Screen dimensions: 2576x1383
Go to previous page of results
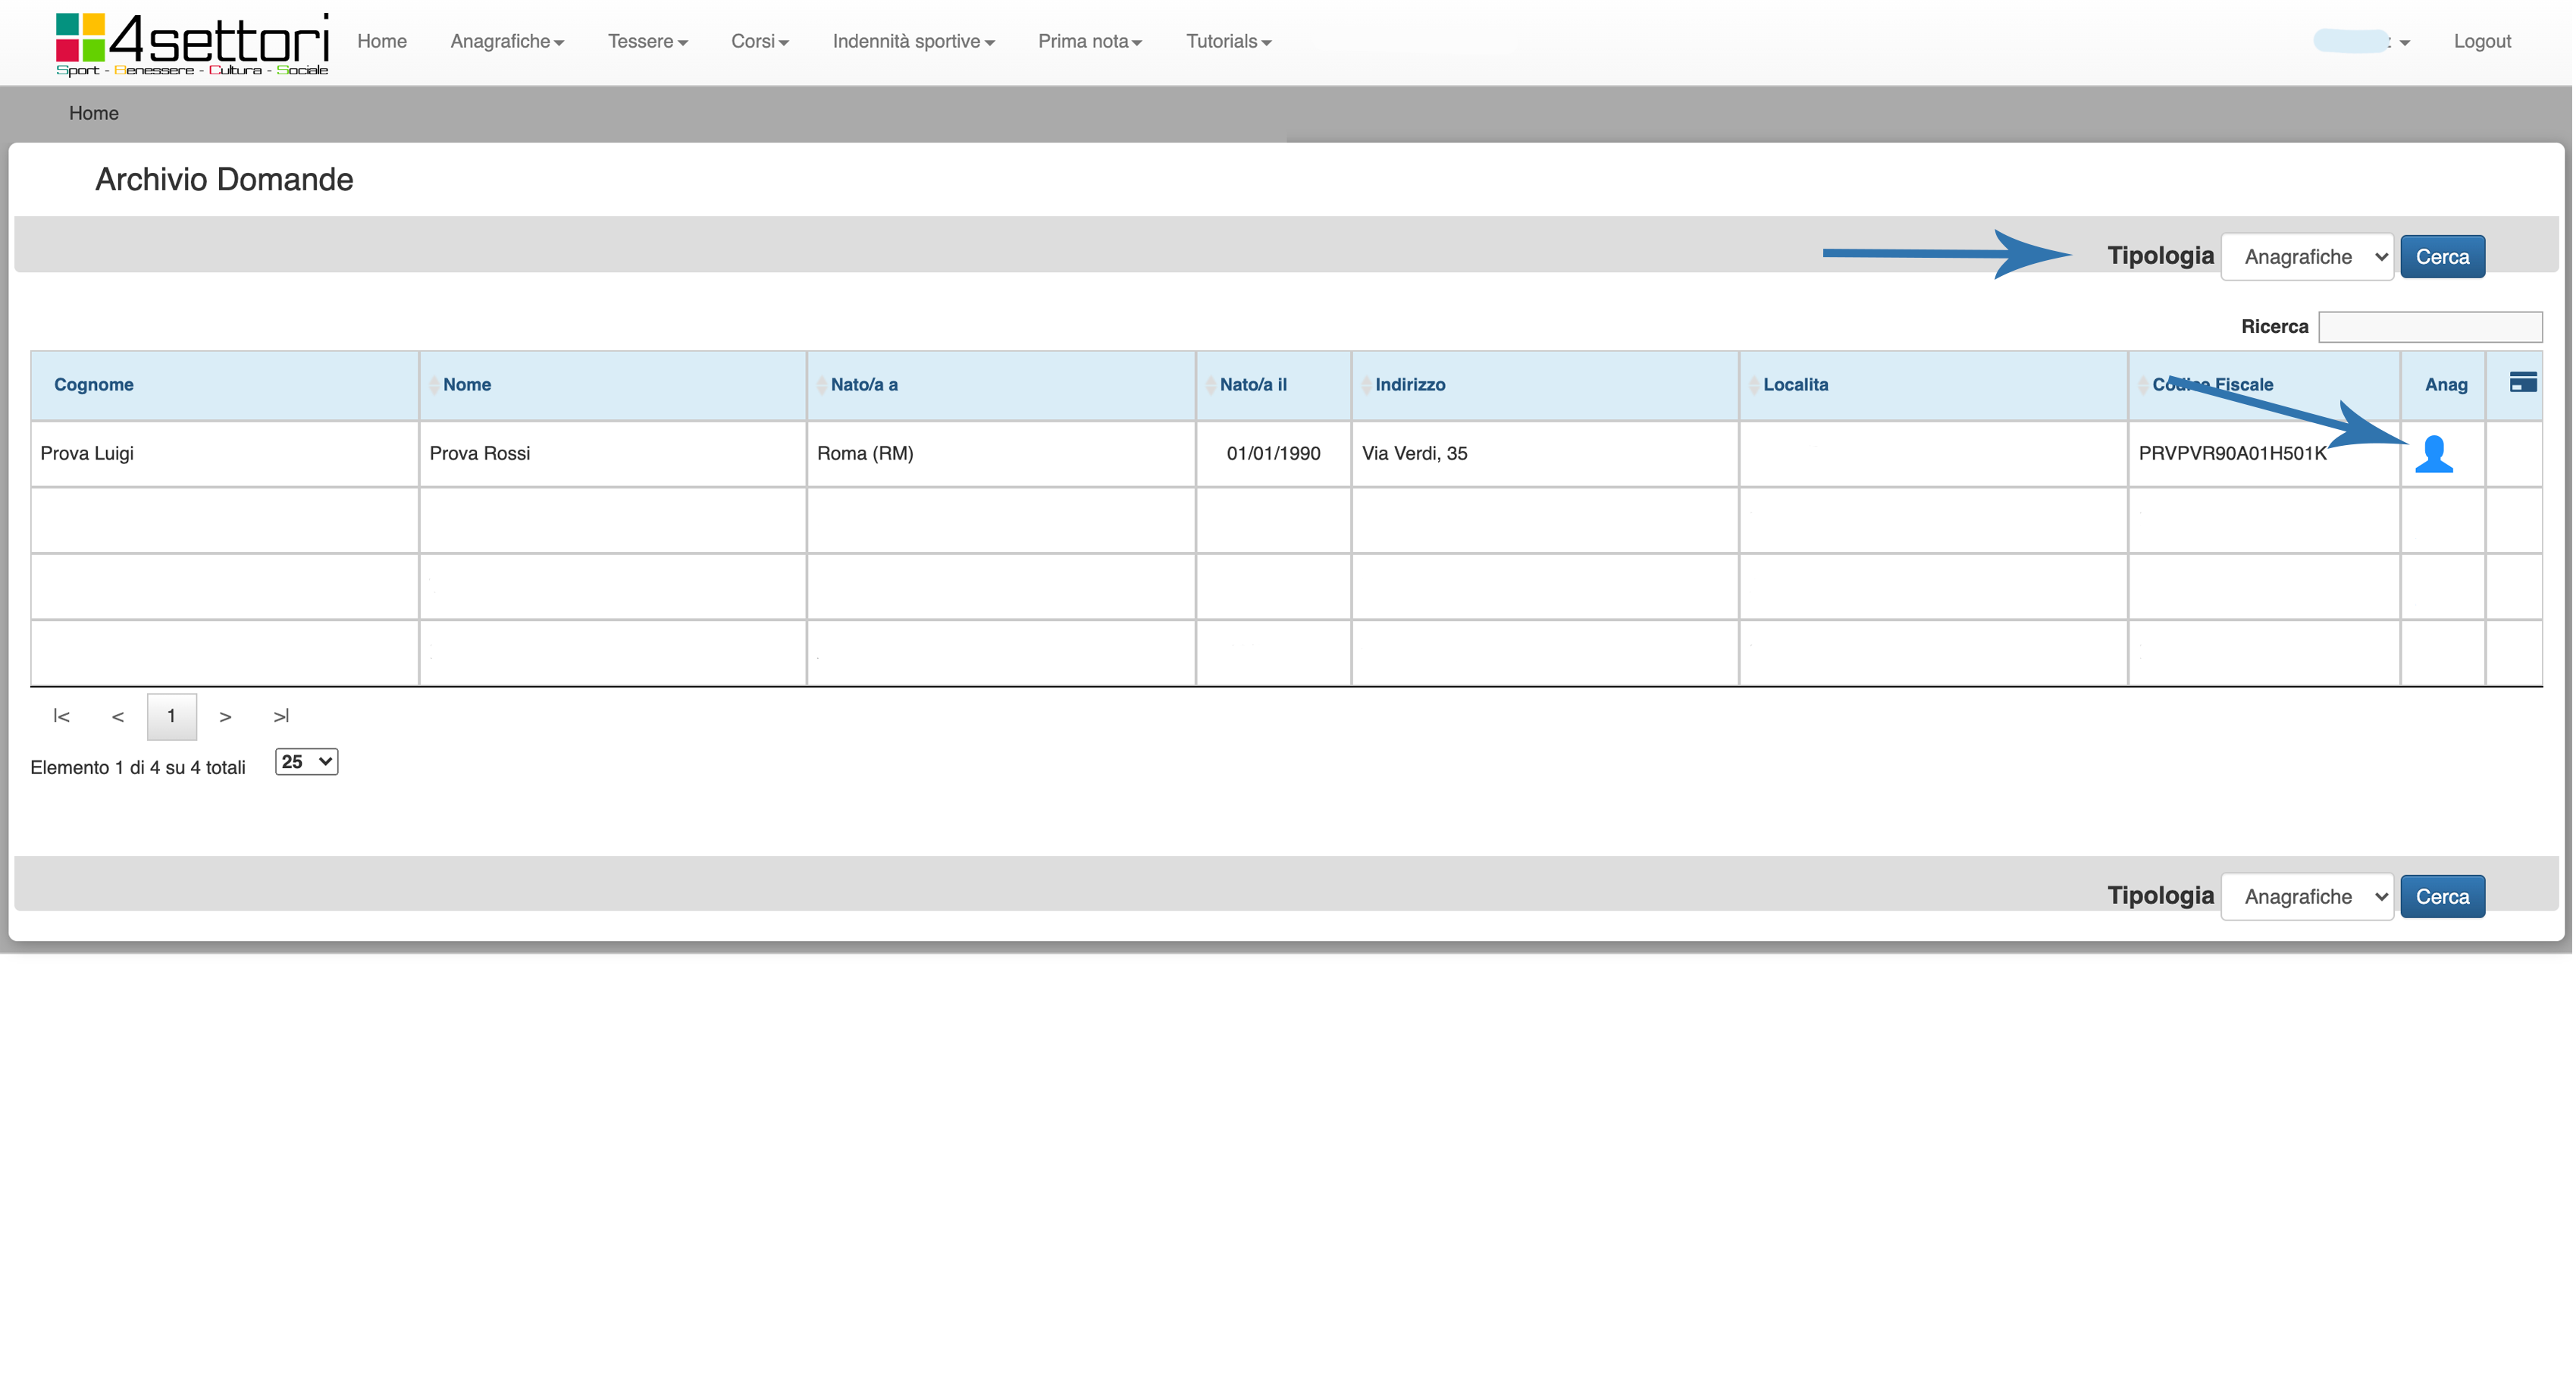(x=118, y=716)
